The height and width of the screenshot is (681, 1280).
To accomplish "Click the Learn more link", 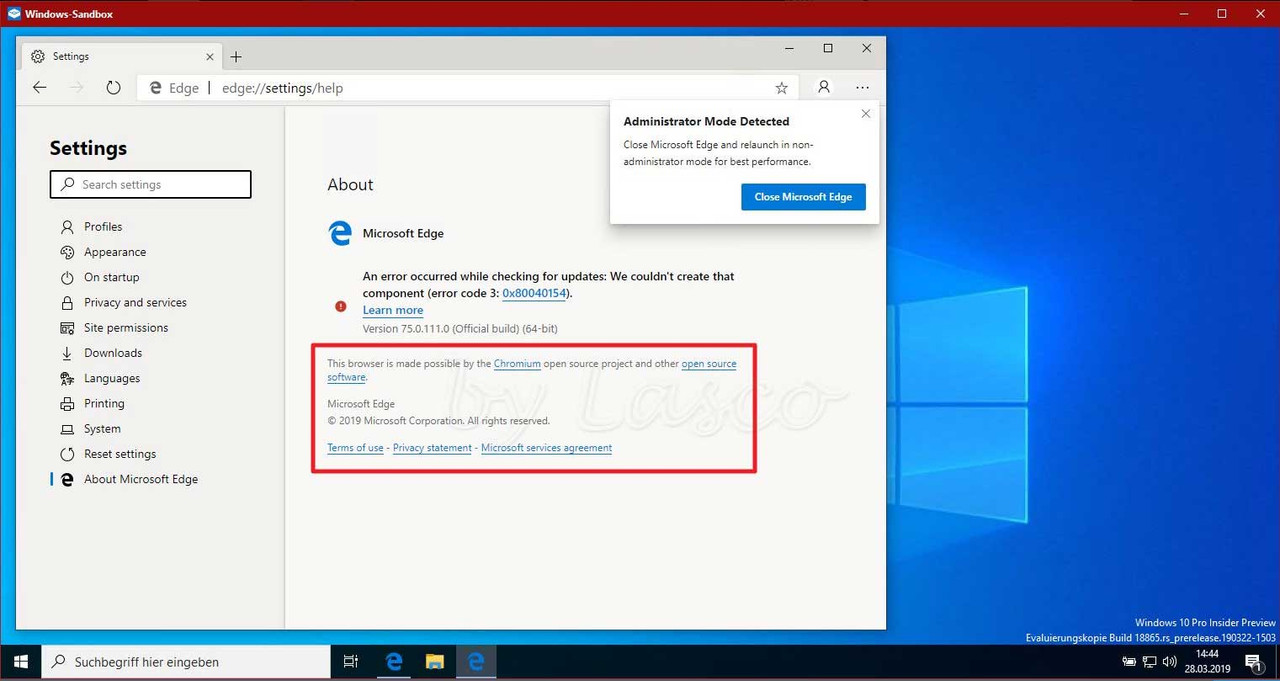I will coord(393,310).
